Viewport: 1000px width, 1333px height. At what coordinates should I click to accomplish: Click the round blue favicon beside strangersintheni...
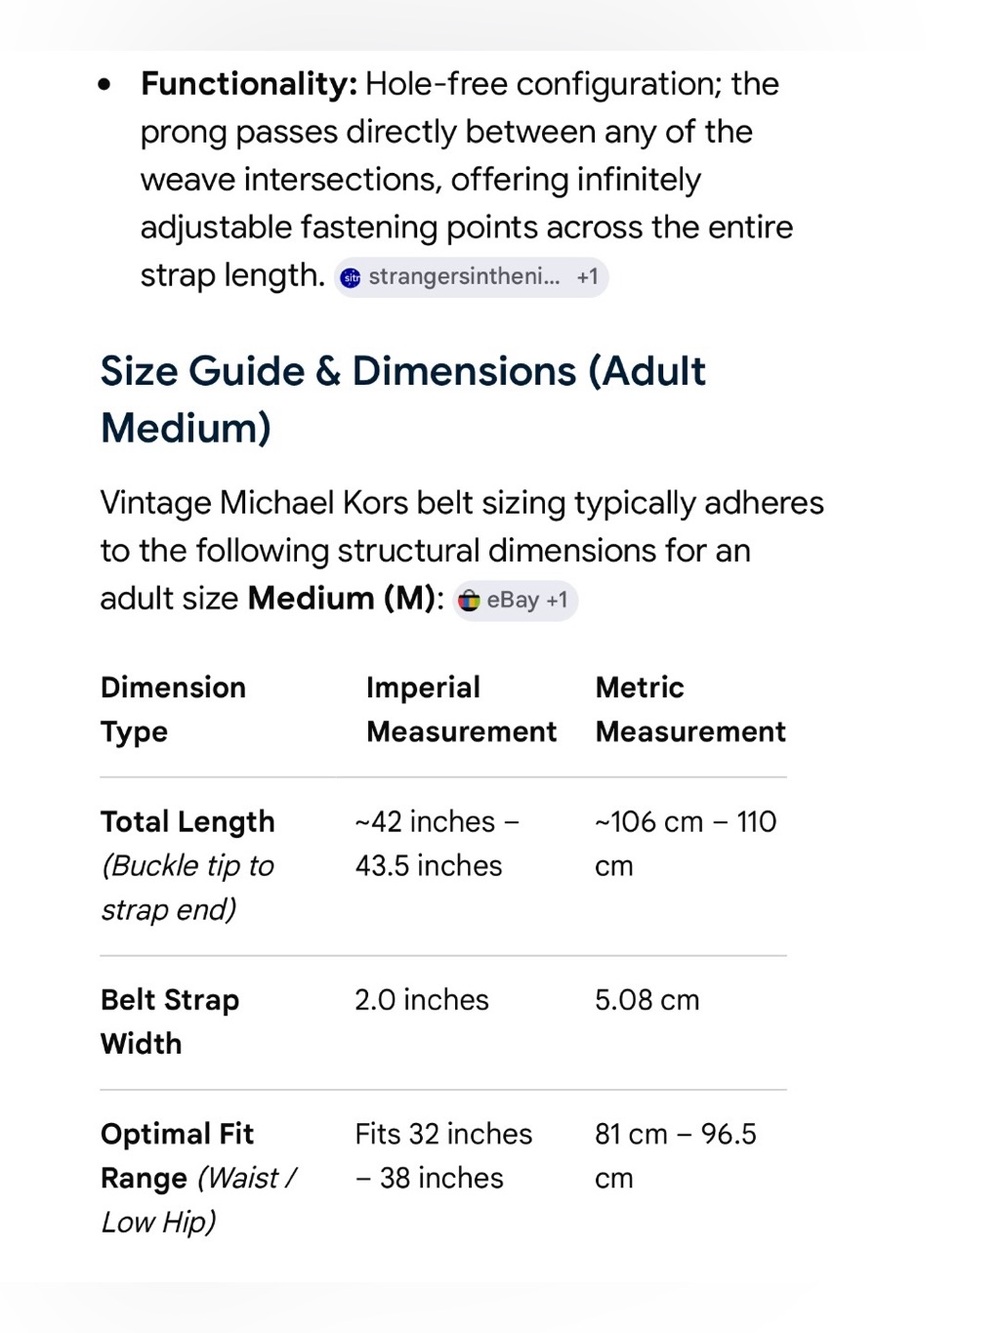(x=351, y=278)
